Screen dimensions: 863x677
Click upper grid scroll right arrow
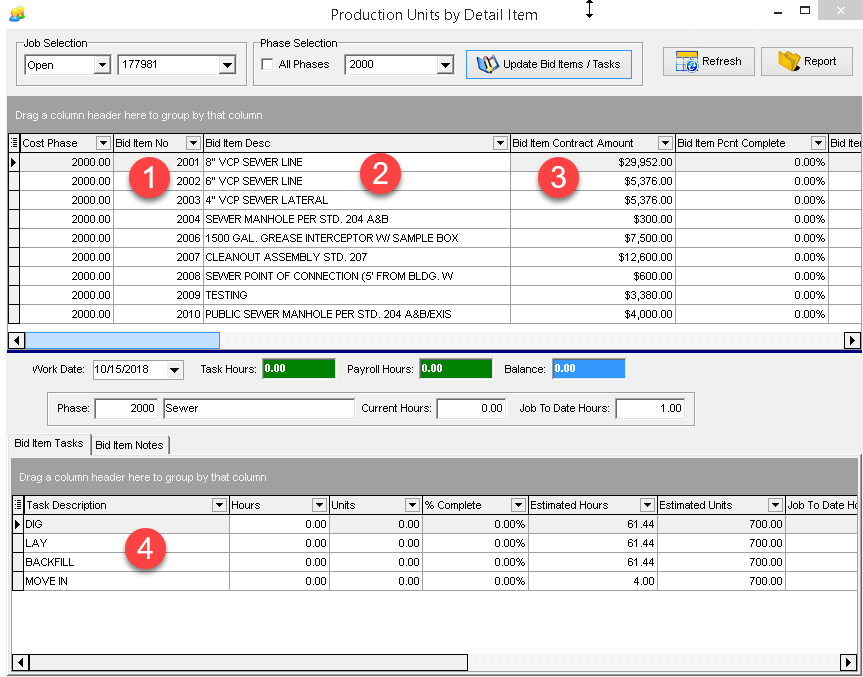852,341
